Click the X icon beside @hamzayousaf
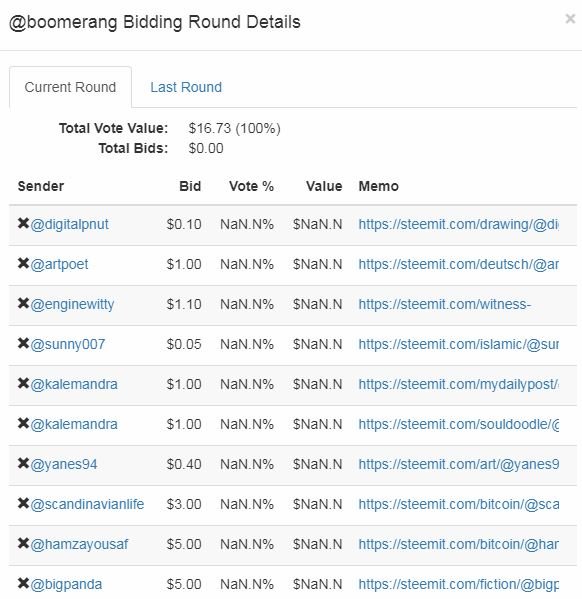The image size is (582, 599). [23, 543]
